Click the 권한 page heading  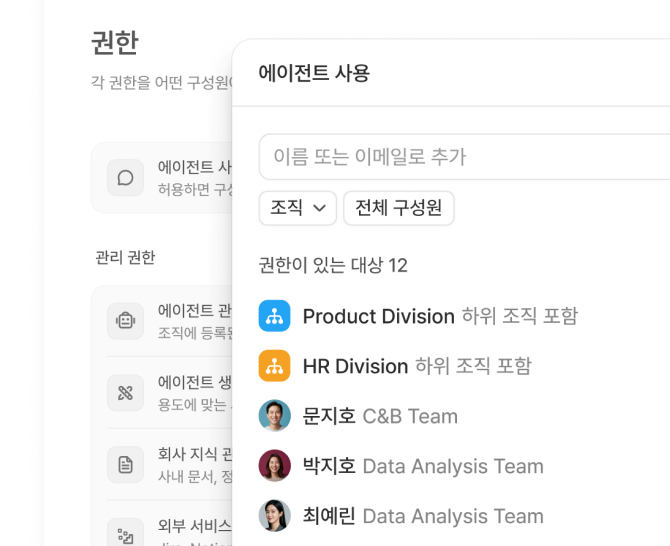(115, 42)
